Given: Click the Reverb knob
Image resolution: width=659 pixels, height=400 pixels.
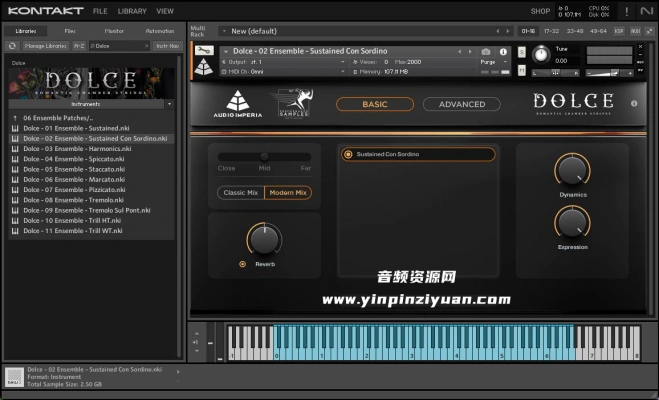Looking at the screenshot, I should click(264, 239).
